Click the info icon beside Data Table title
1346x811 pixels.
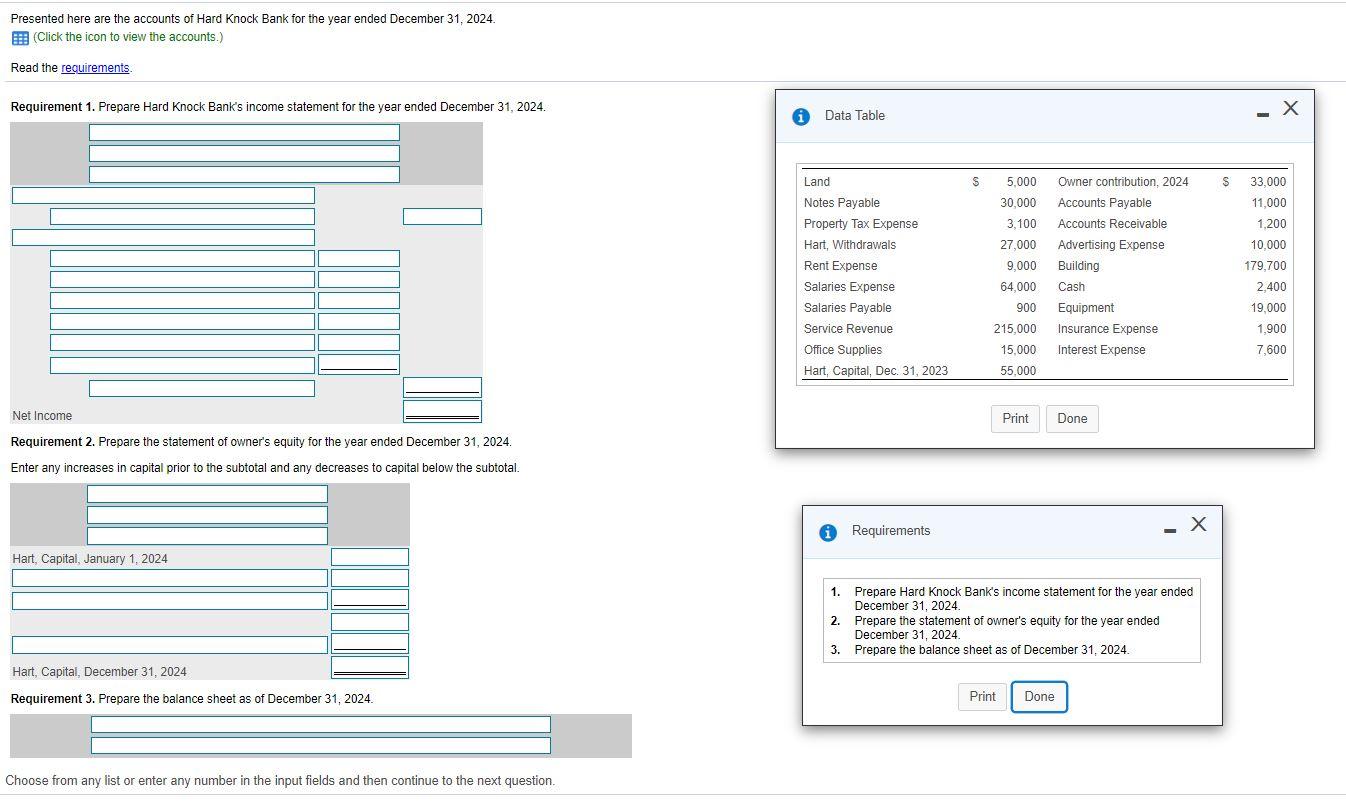click(x=800, y=116)
